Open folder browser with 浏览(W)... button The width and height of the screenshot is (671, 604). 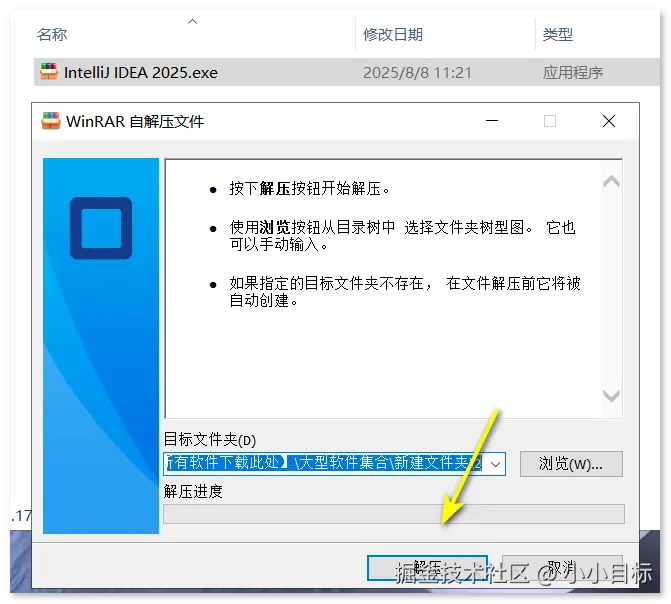571,464
